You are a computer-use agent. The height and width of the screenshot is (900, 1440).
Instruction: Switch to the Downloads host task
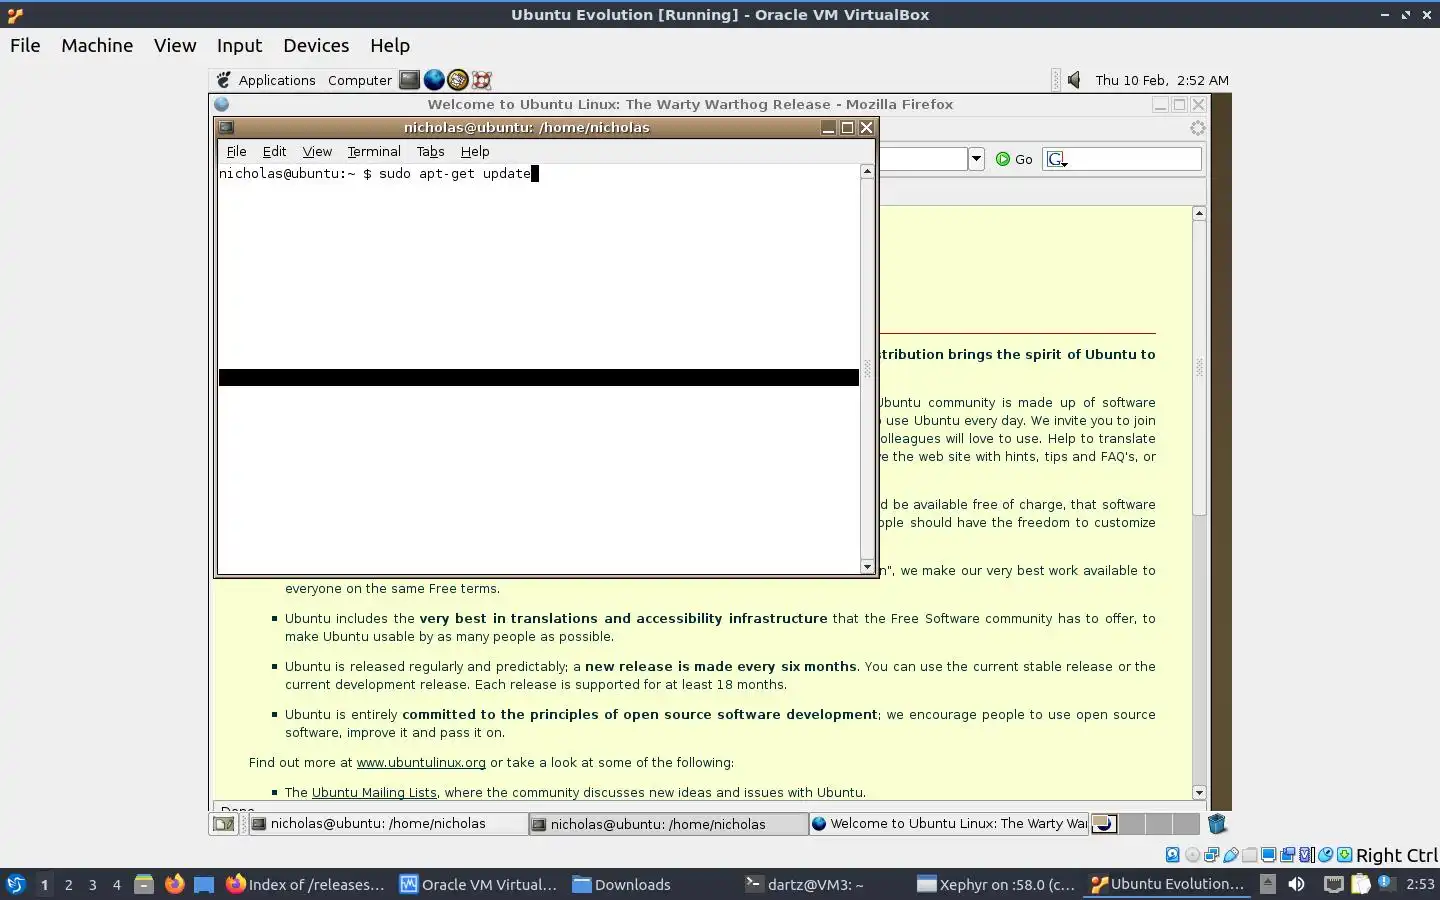(x=622, y=884)
